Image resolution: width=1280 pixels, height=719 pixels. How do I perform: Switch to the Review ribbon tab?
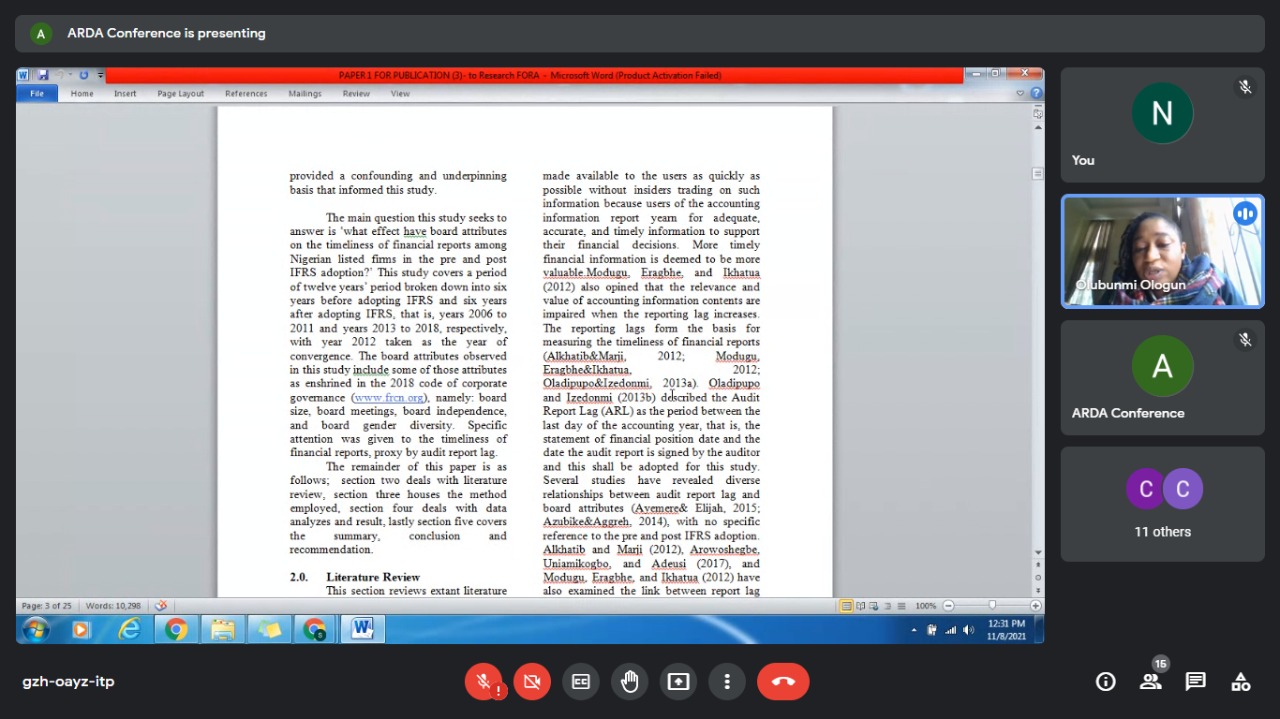(356, 94)
